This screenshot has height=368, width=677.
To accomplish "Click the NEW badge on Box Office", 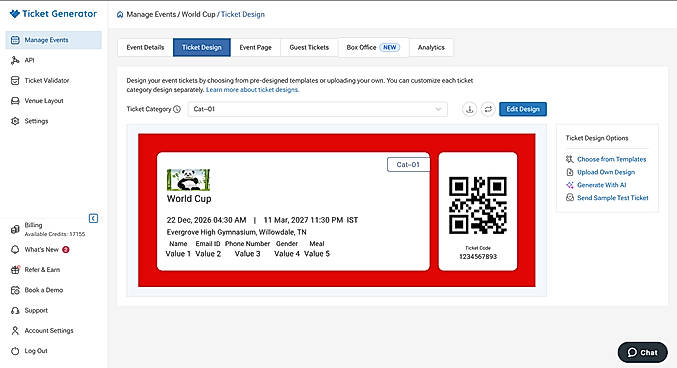I will (x=390, y=48).
